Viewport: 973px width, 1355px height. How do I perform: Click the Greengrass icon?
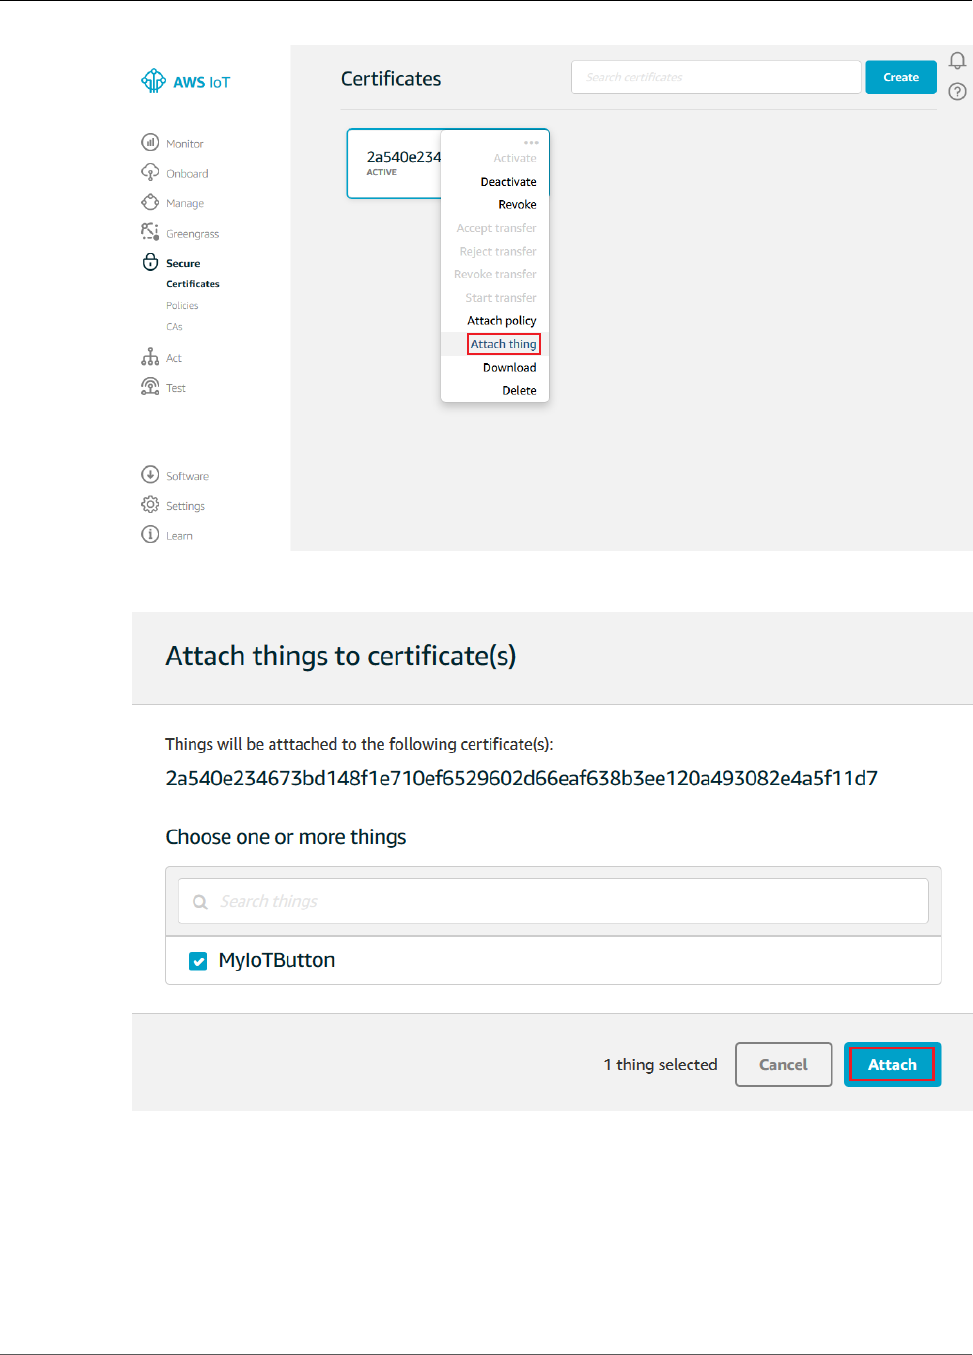pyautogui.click(x=150, y=232)
